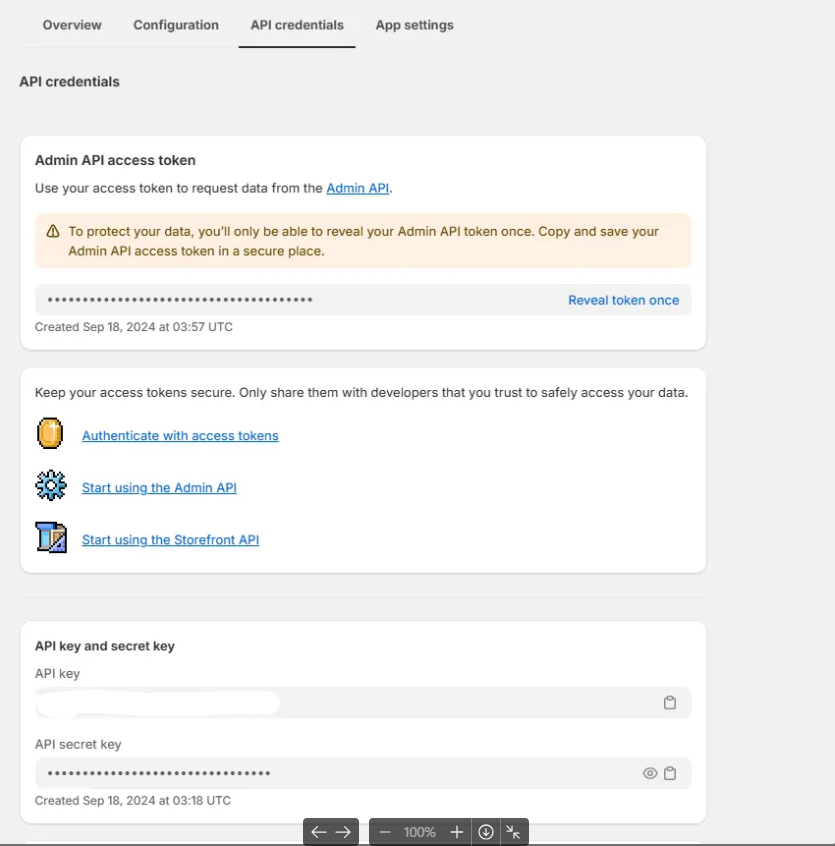Click the Storefront API pixel icon
This screenshot has height=846, width=835.
click(x=50, y=538)
